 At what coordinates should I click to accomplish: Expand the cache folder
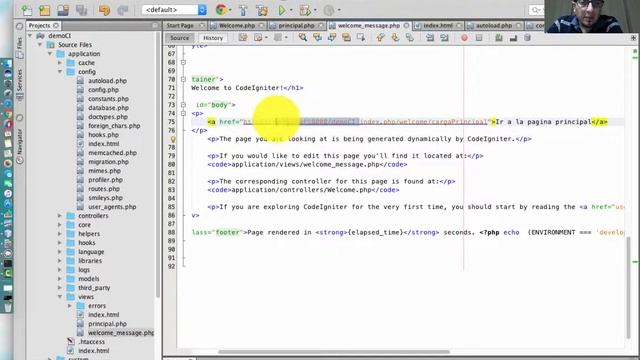[60, 63]
